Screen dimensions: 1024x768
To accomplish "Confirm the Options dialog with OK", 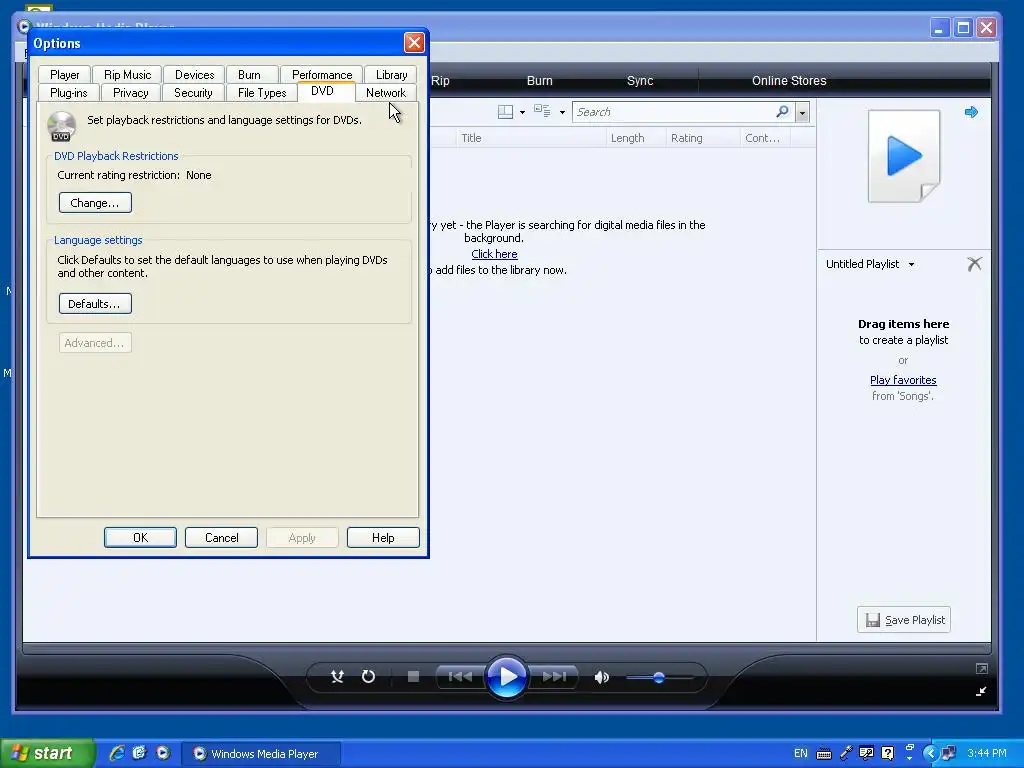I will pyautogui.click(x=140, y=537).
